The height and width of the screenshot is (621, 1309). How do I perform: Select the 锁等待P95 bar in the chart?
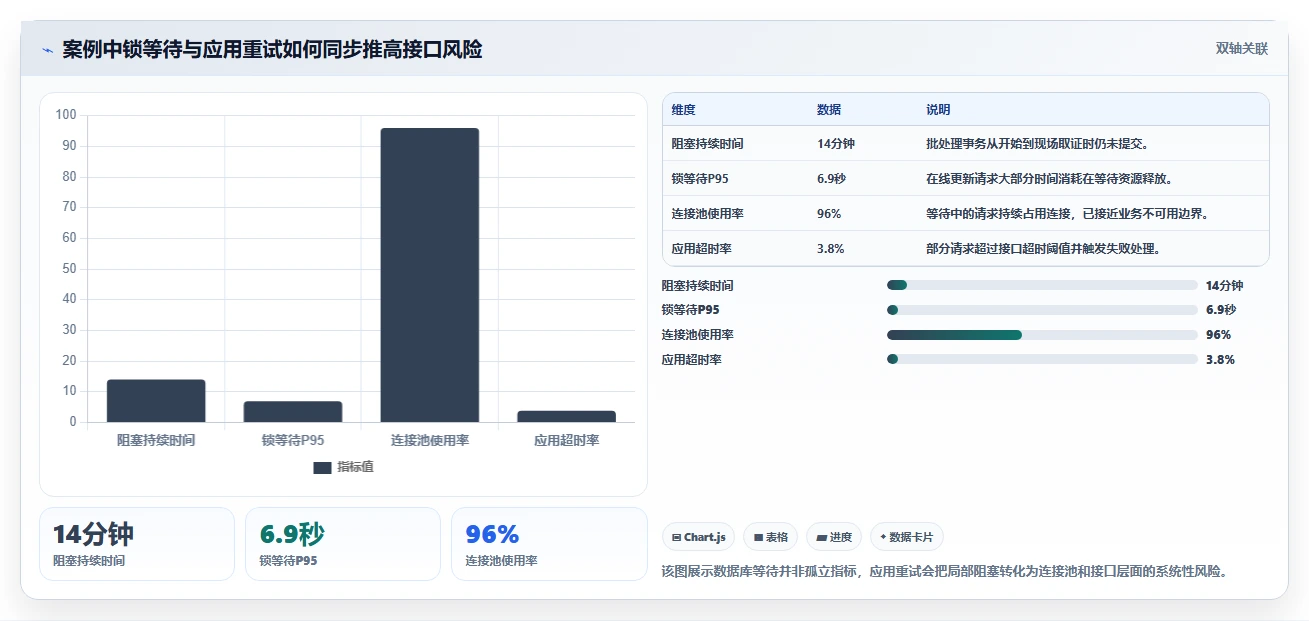[x=293, y=412]
